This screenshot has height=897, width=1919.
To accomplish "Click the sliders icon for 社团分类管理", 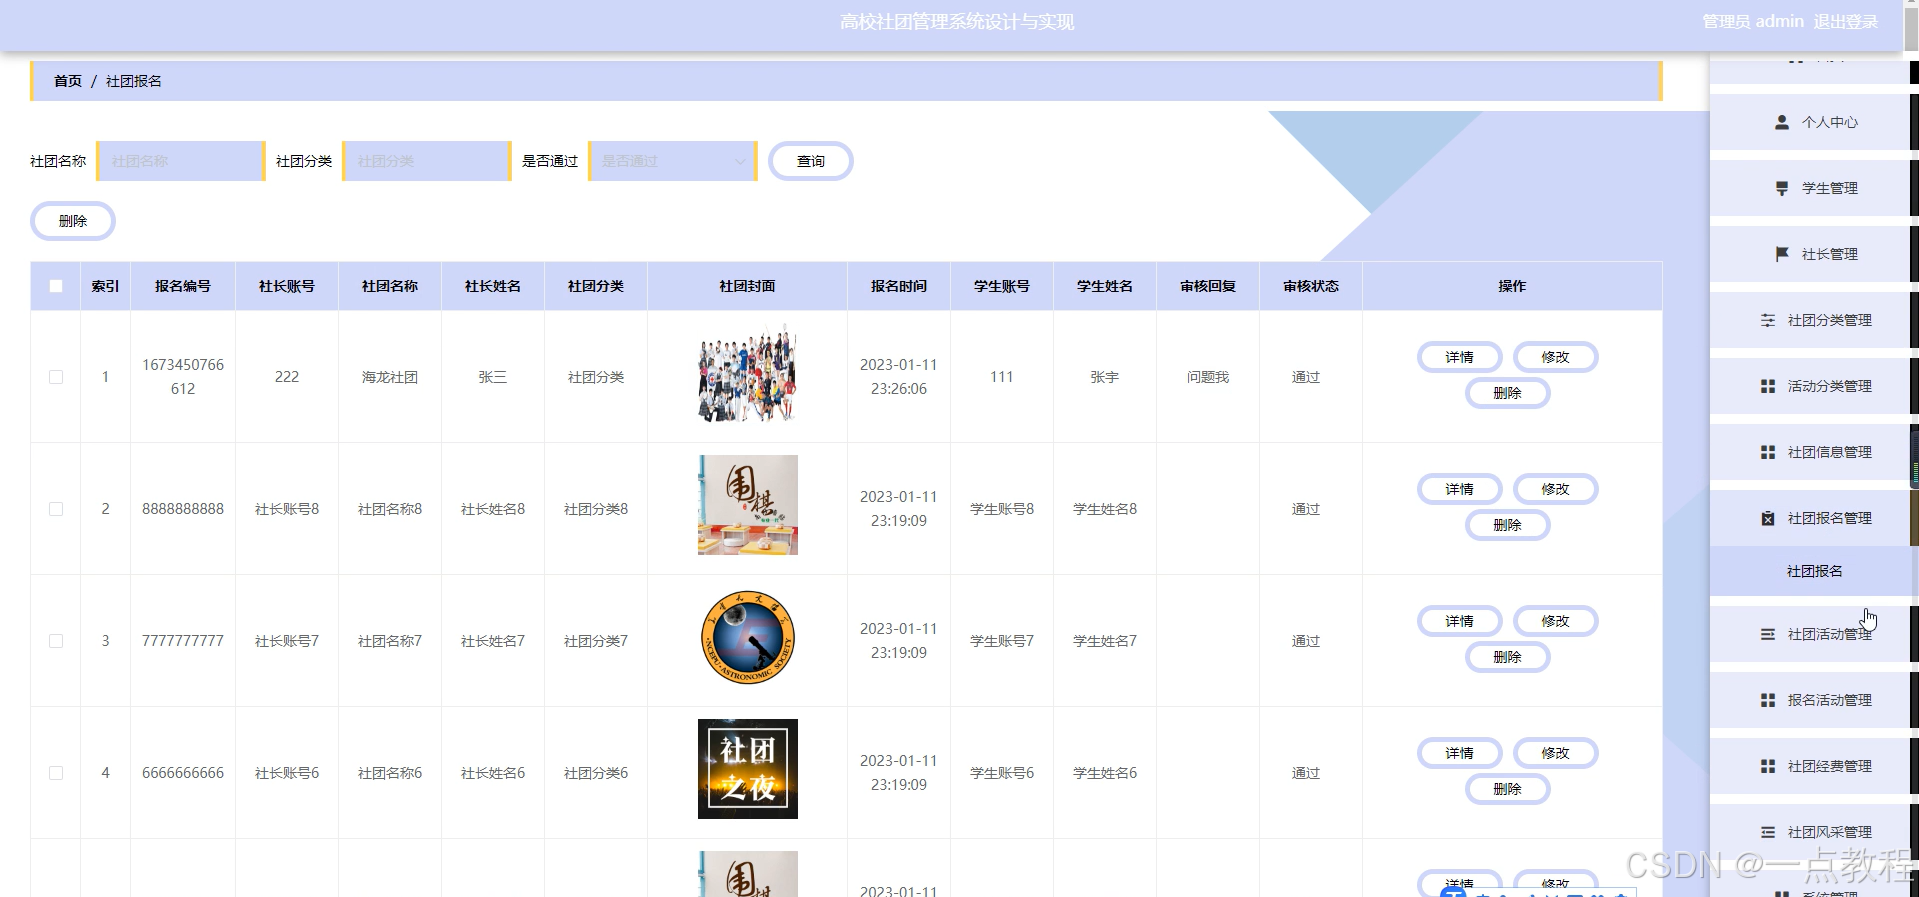I will tap(1767, 320).
